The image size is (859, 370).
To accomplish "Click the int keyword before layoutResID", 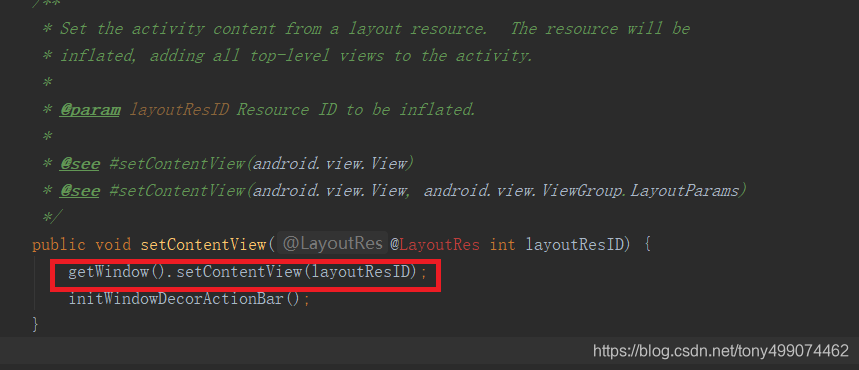I will point(502,244).
